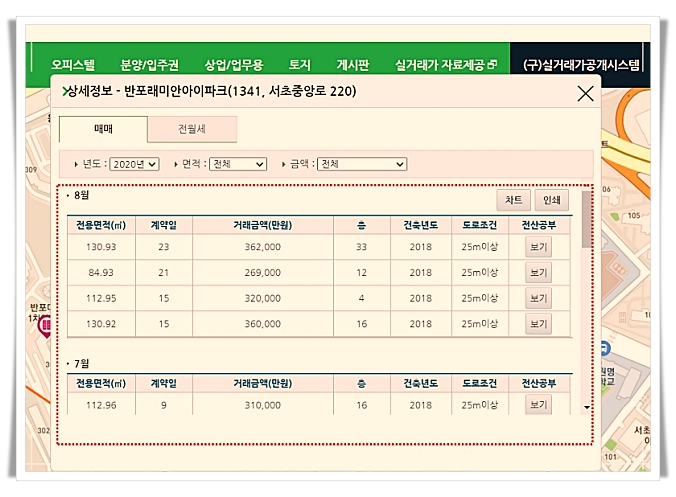Expand the 년도 dropdown showing 2020년
676x497 pixels.
(x=135, y=164)
